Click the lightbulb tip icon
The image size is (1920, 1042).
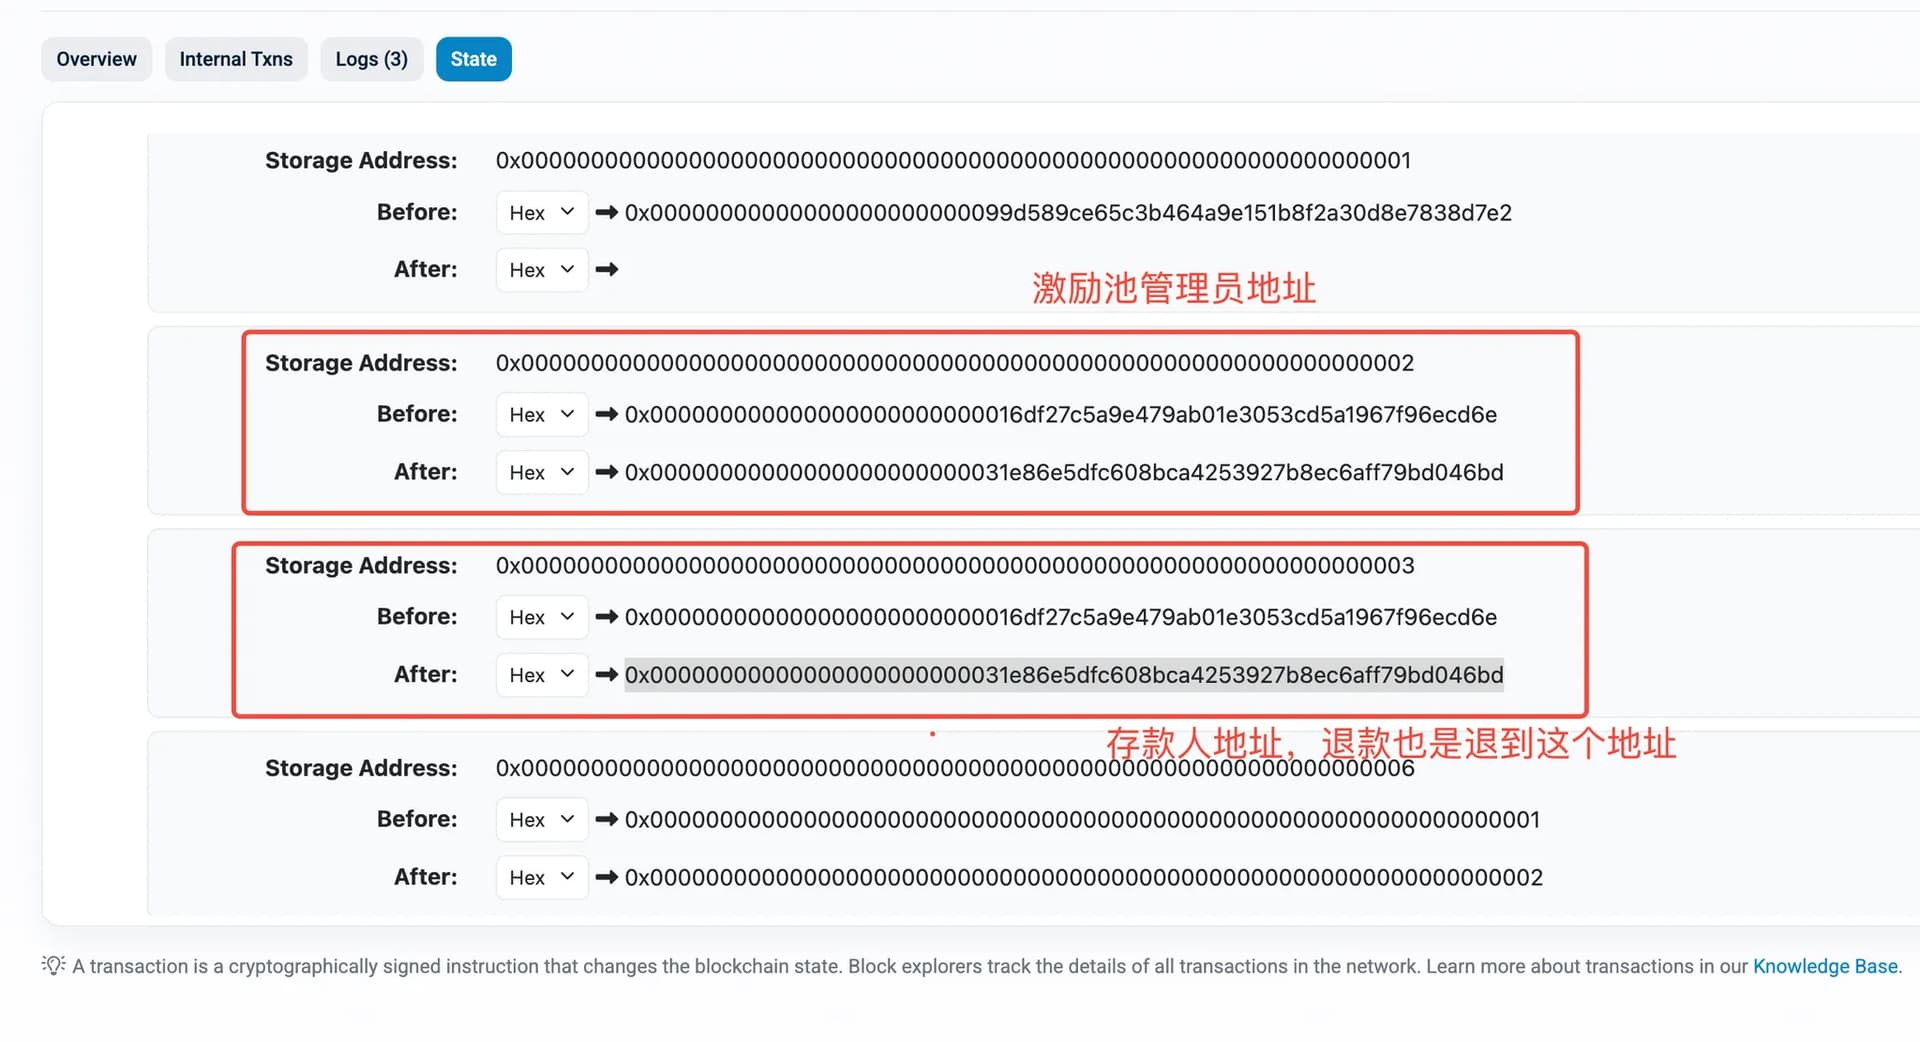pos(53,965)
